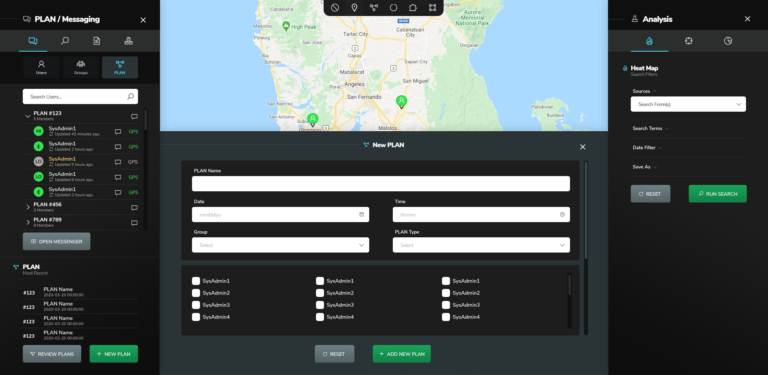
Task: Select the location pin marker tool
Action: coord(354,8)
